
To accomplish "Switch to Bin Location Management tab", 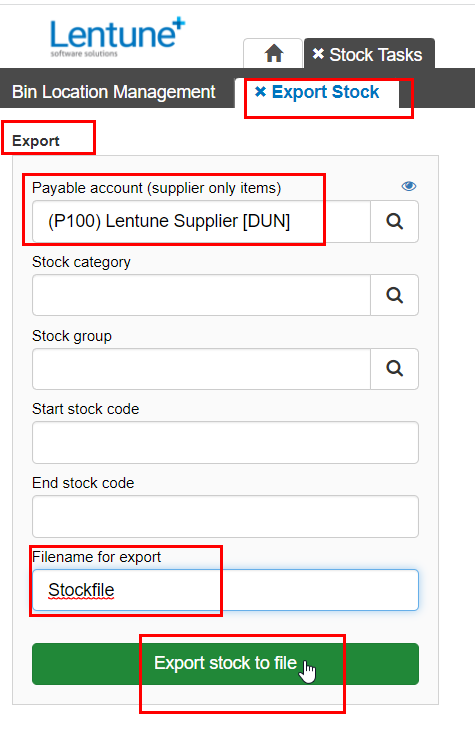I will [114, 92].
